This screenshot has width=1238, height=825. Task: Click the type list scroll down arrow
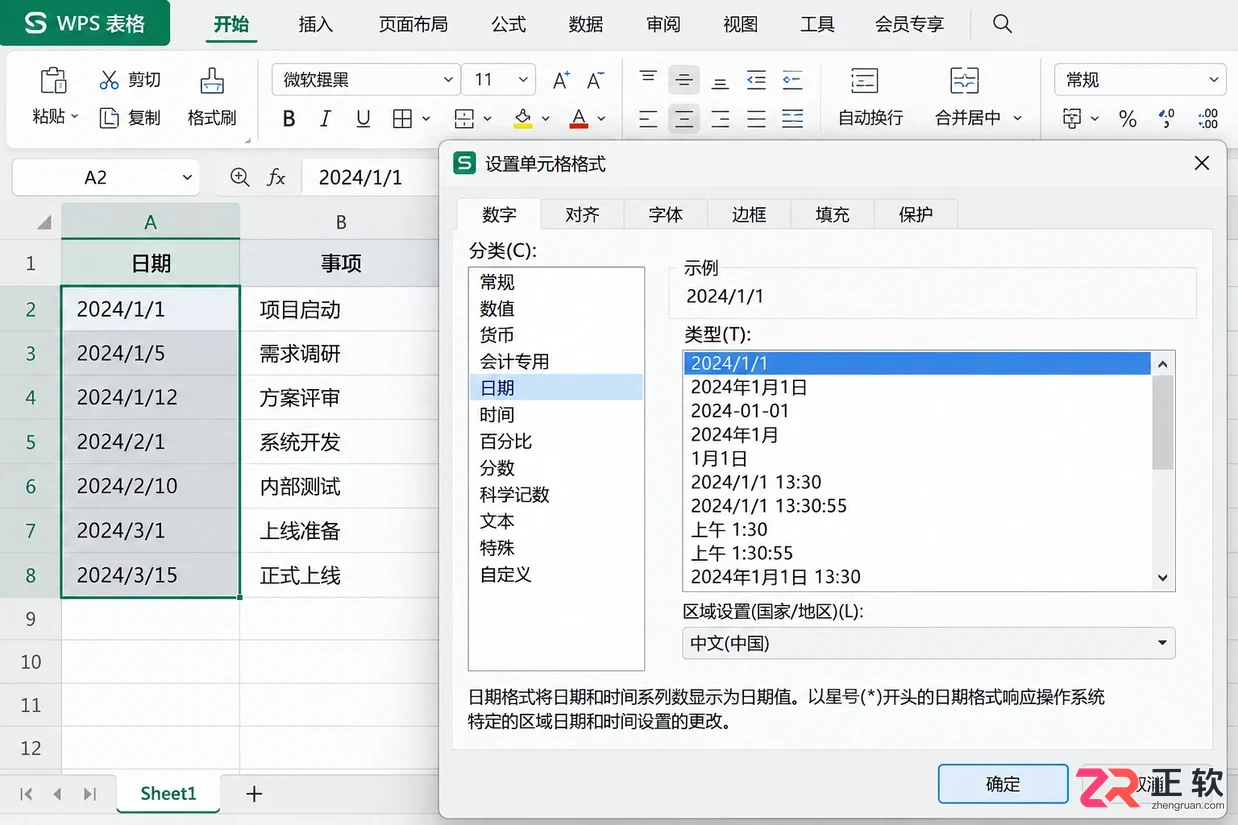tap(1162, 577)
